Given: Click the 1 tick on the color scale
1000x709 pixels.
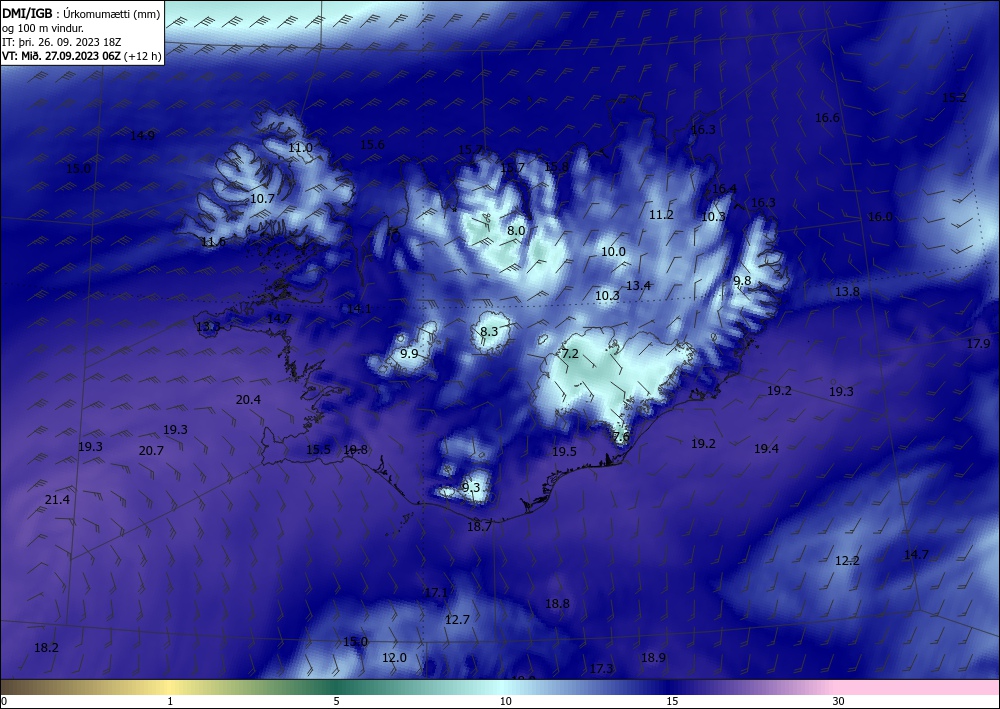Looking at the screenshot, I should click(x=170, y=701).
